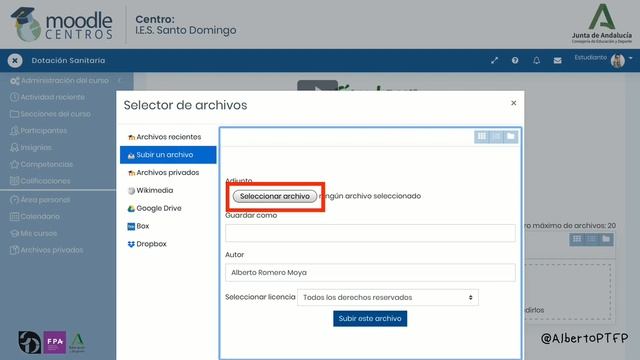This screenshot has height=360, width=640.
Task: Open Insignias in sidebar
Action: pos(31,147)
